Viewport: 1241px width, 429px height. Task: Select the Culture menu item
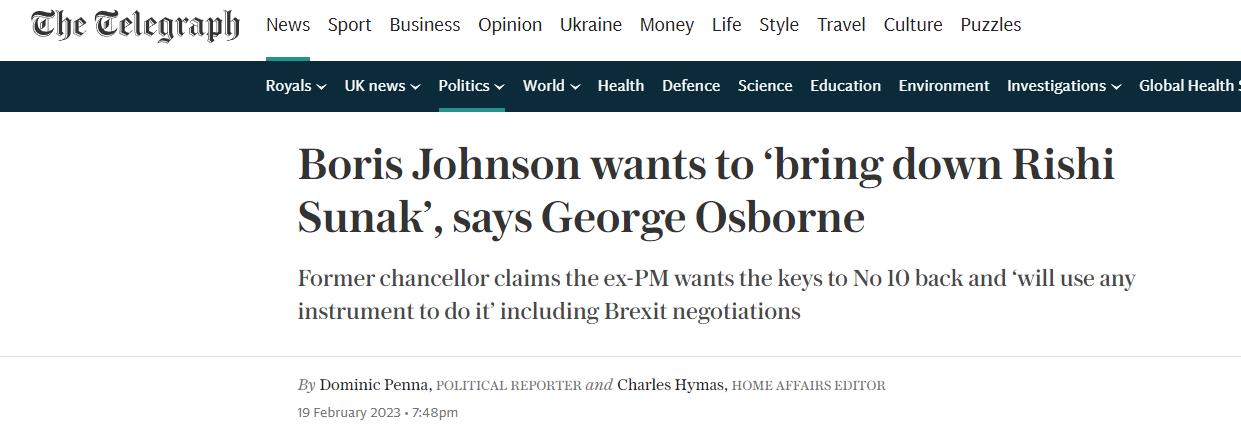(913, 25)
